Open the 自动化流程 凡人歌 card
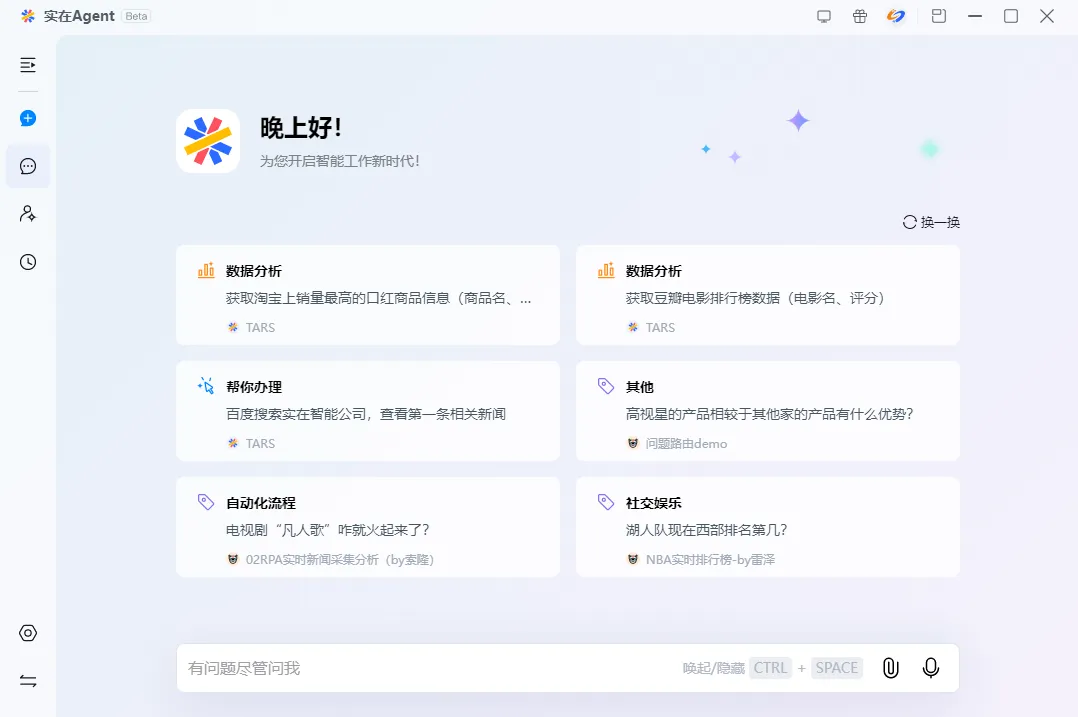Screen dimensions: 1078x717 [x=368, y=527]
